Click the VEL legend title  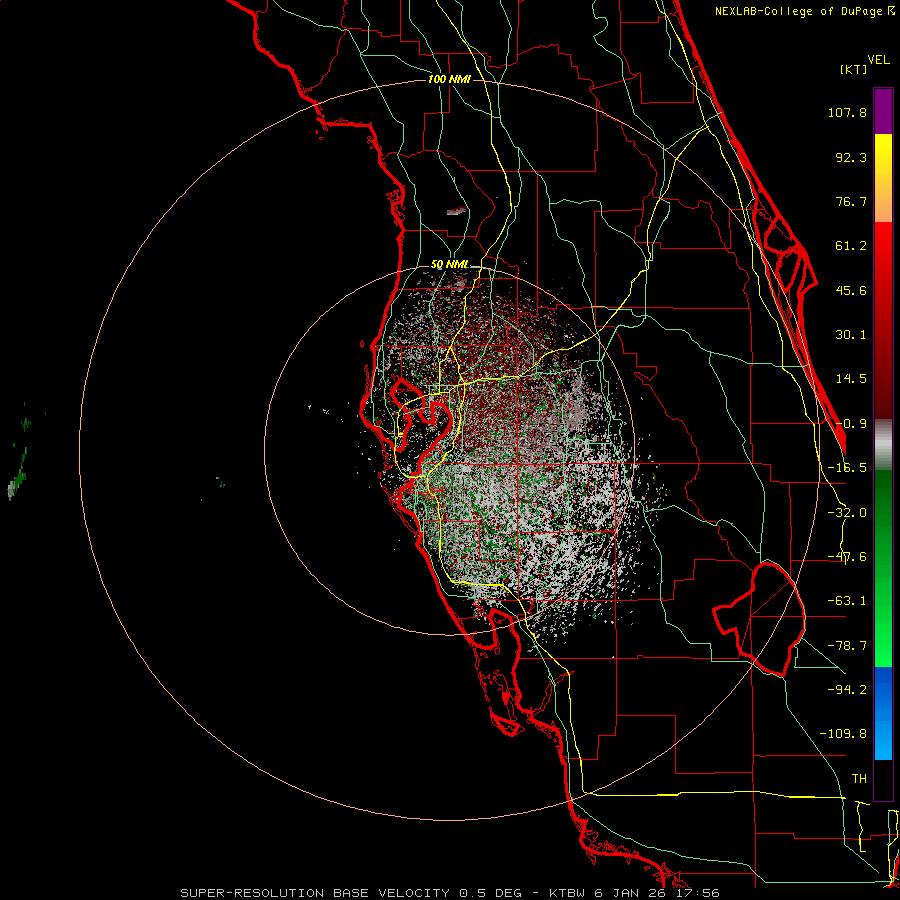878,60
